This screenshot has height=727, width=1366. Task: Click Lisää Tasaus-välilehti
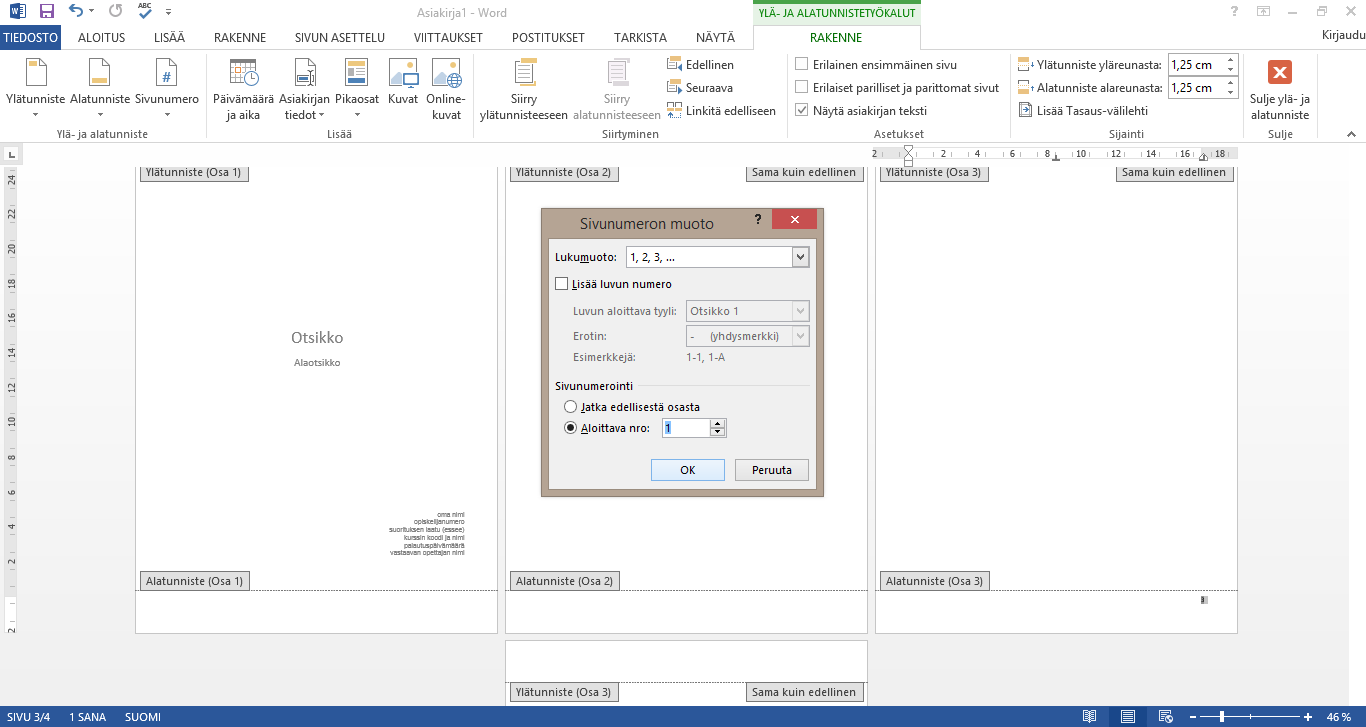click(1084, 111)
